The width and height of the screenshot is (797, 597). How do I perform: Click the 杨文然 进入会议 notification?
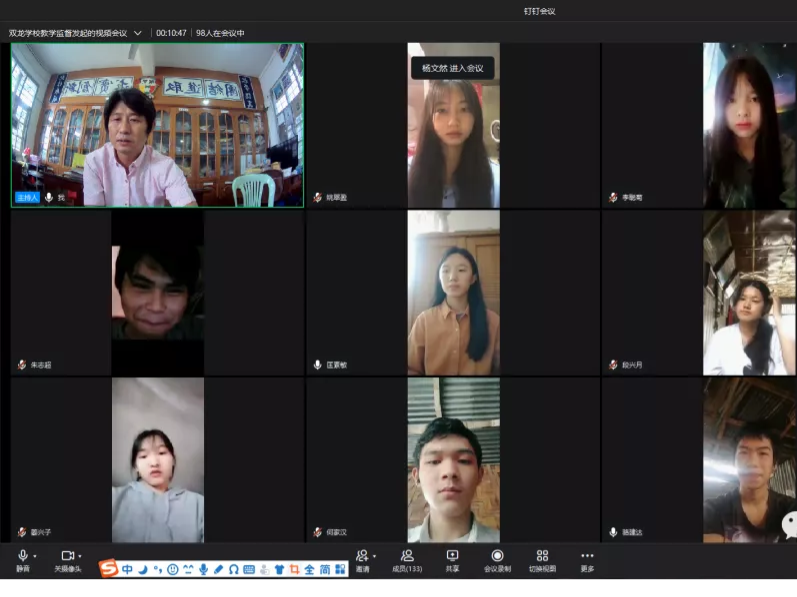[x=453, y=68]
